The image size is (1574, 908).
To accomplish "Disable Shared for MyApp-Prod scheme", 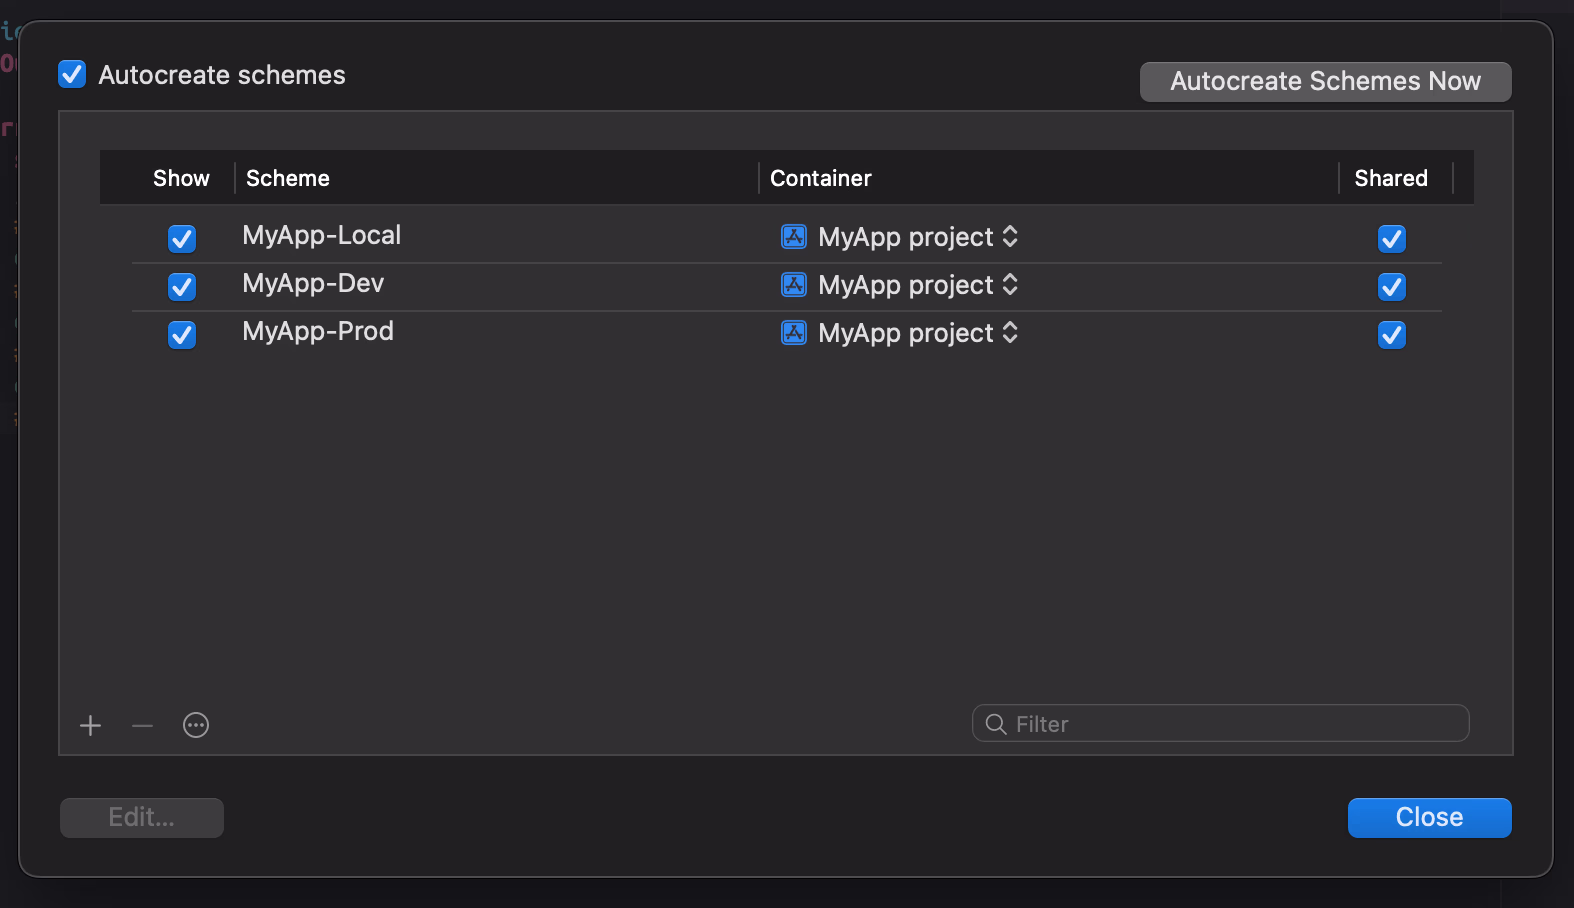I will (1391, 335).
